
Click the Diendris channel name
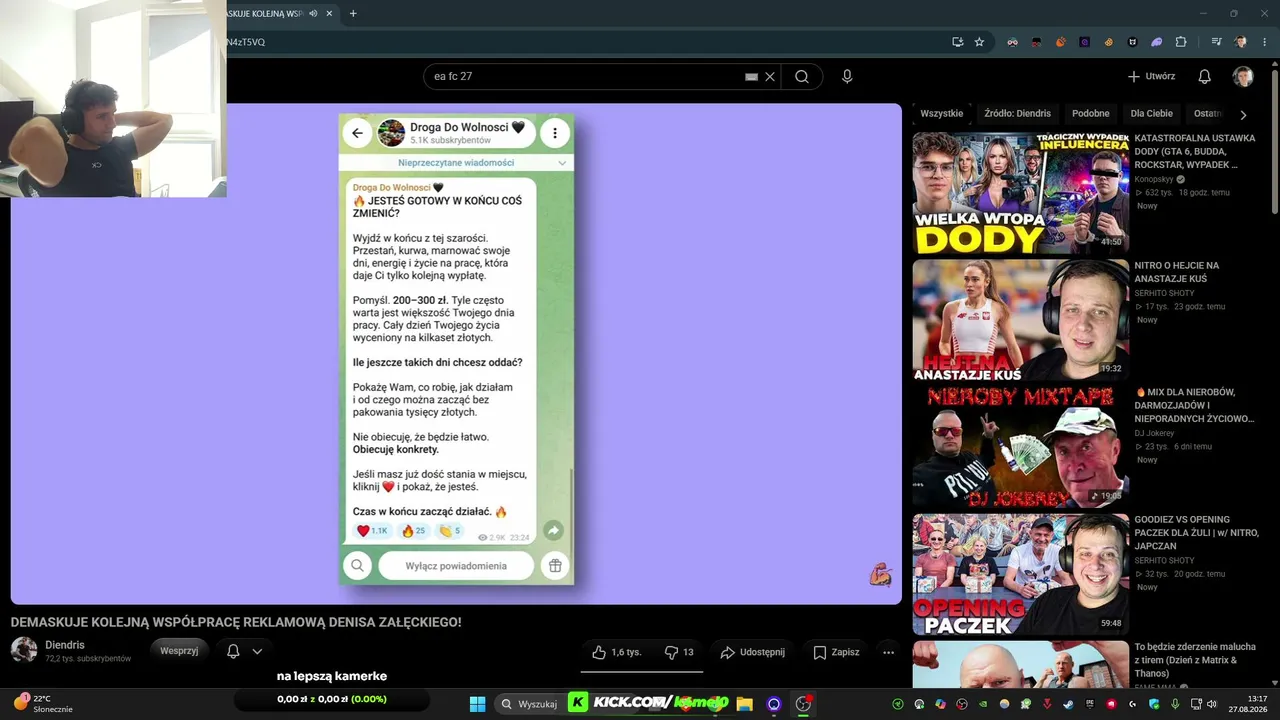point(65,645)
